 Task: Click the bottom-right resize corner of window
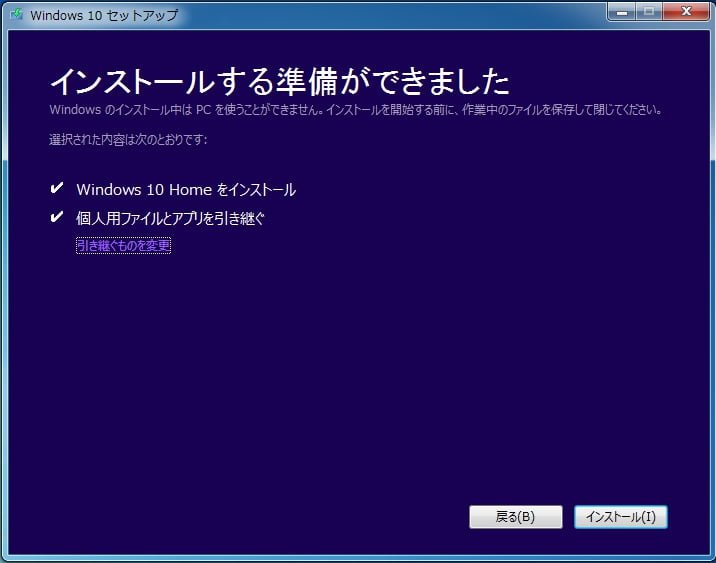tap(711, 558)
